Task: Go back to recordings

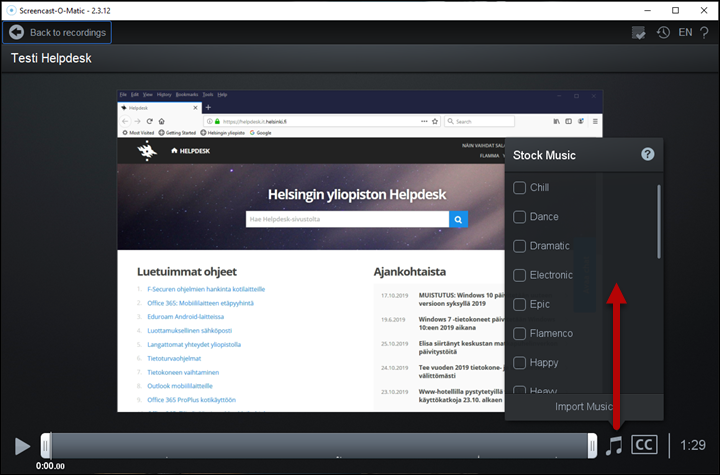Action: (57, 33)
